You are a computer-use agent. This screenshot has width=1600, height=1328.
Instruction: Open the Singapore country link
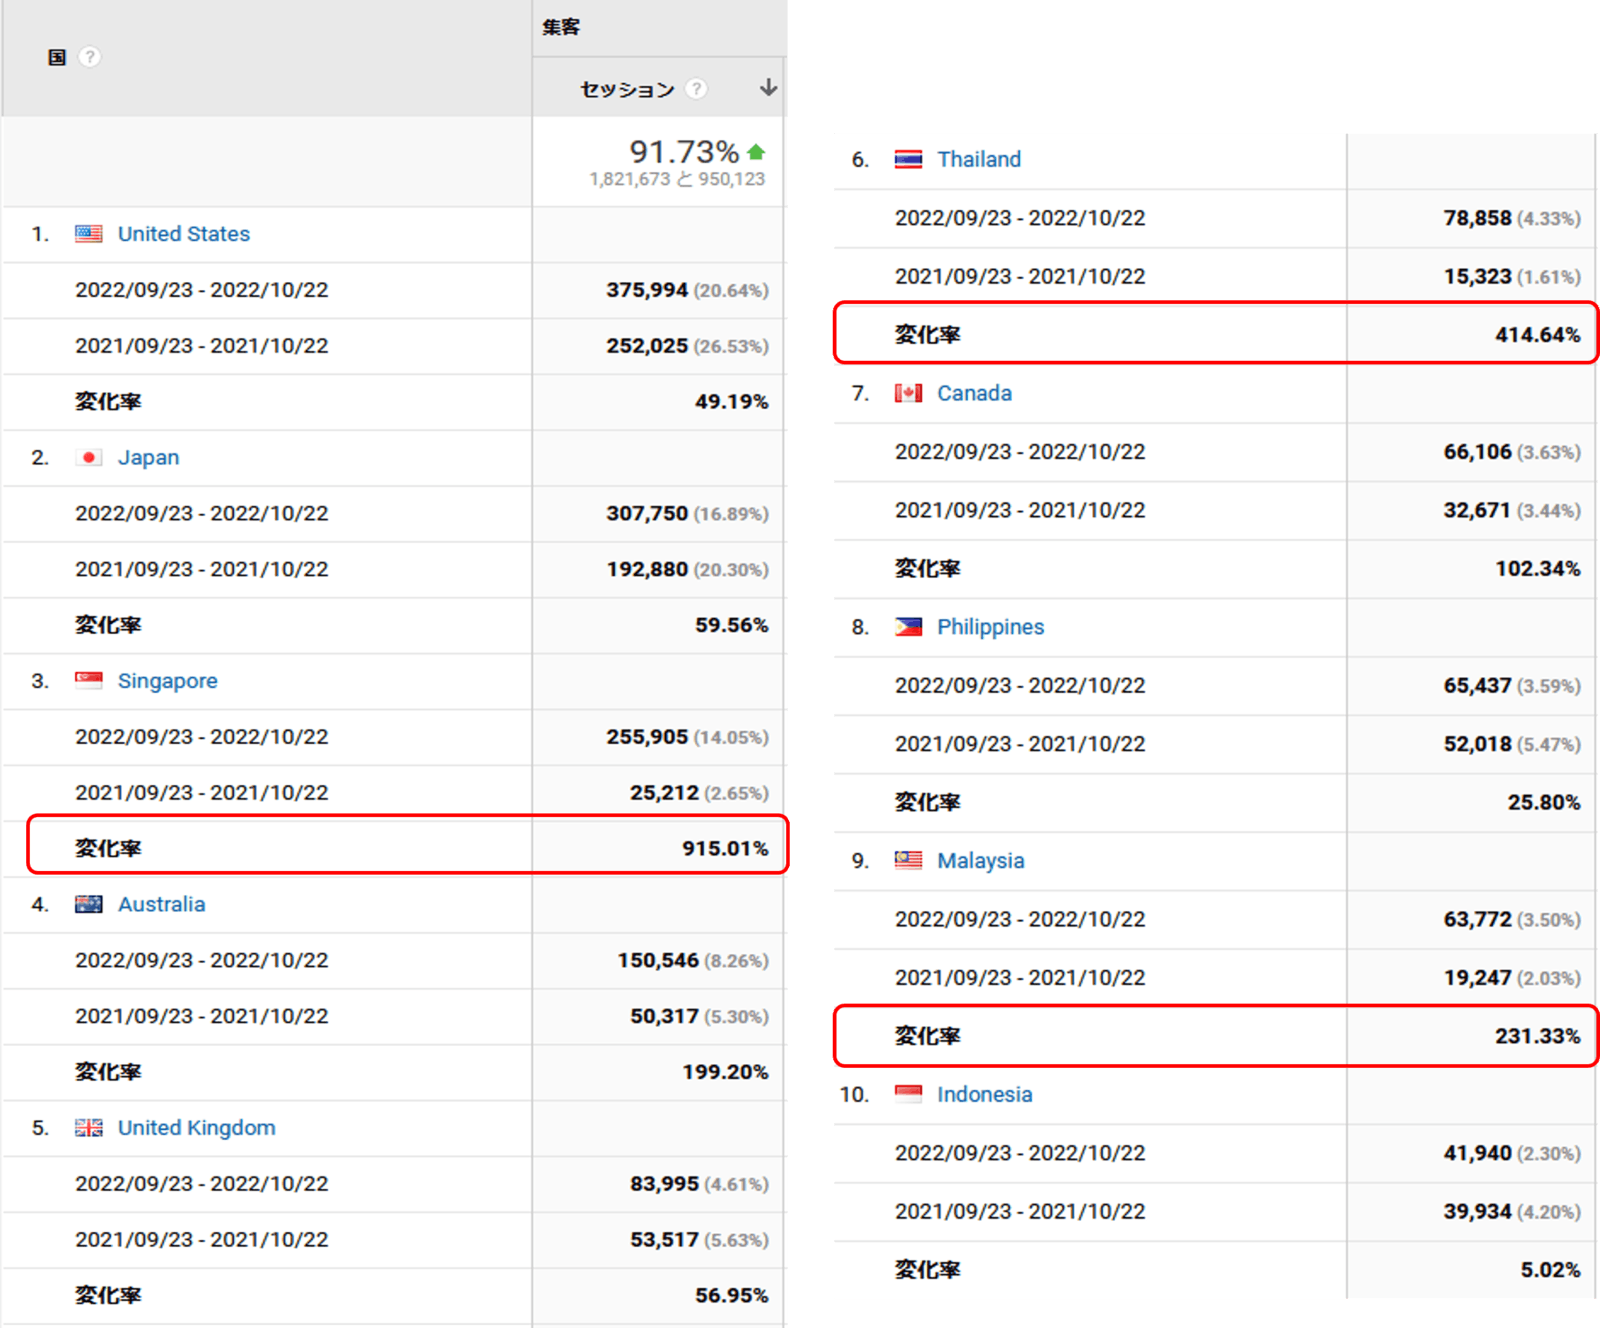click(168, 681)
